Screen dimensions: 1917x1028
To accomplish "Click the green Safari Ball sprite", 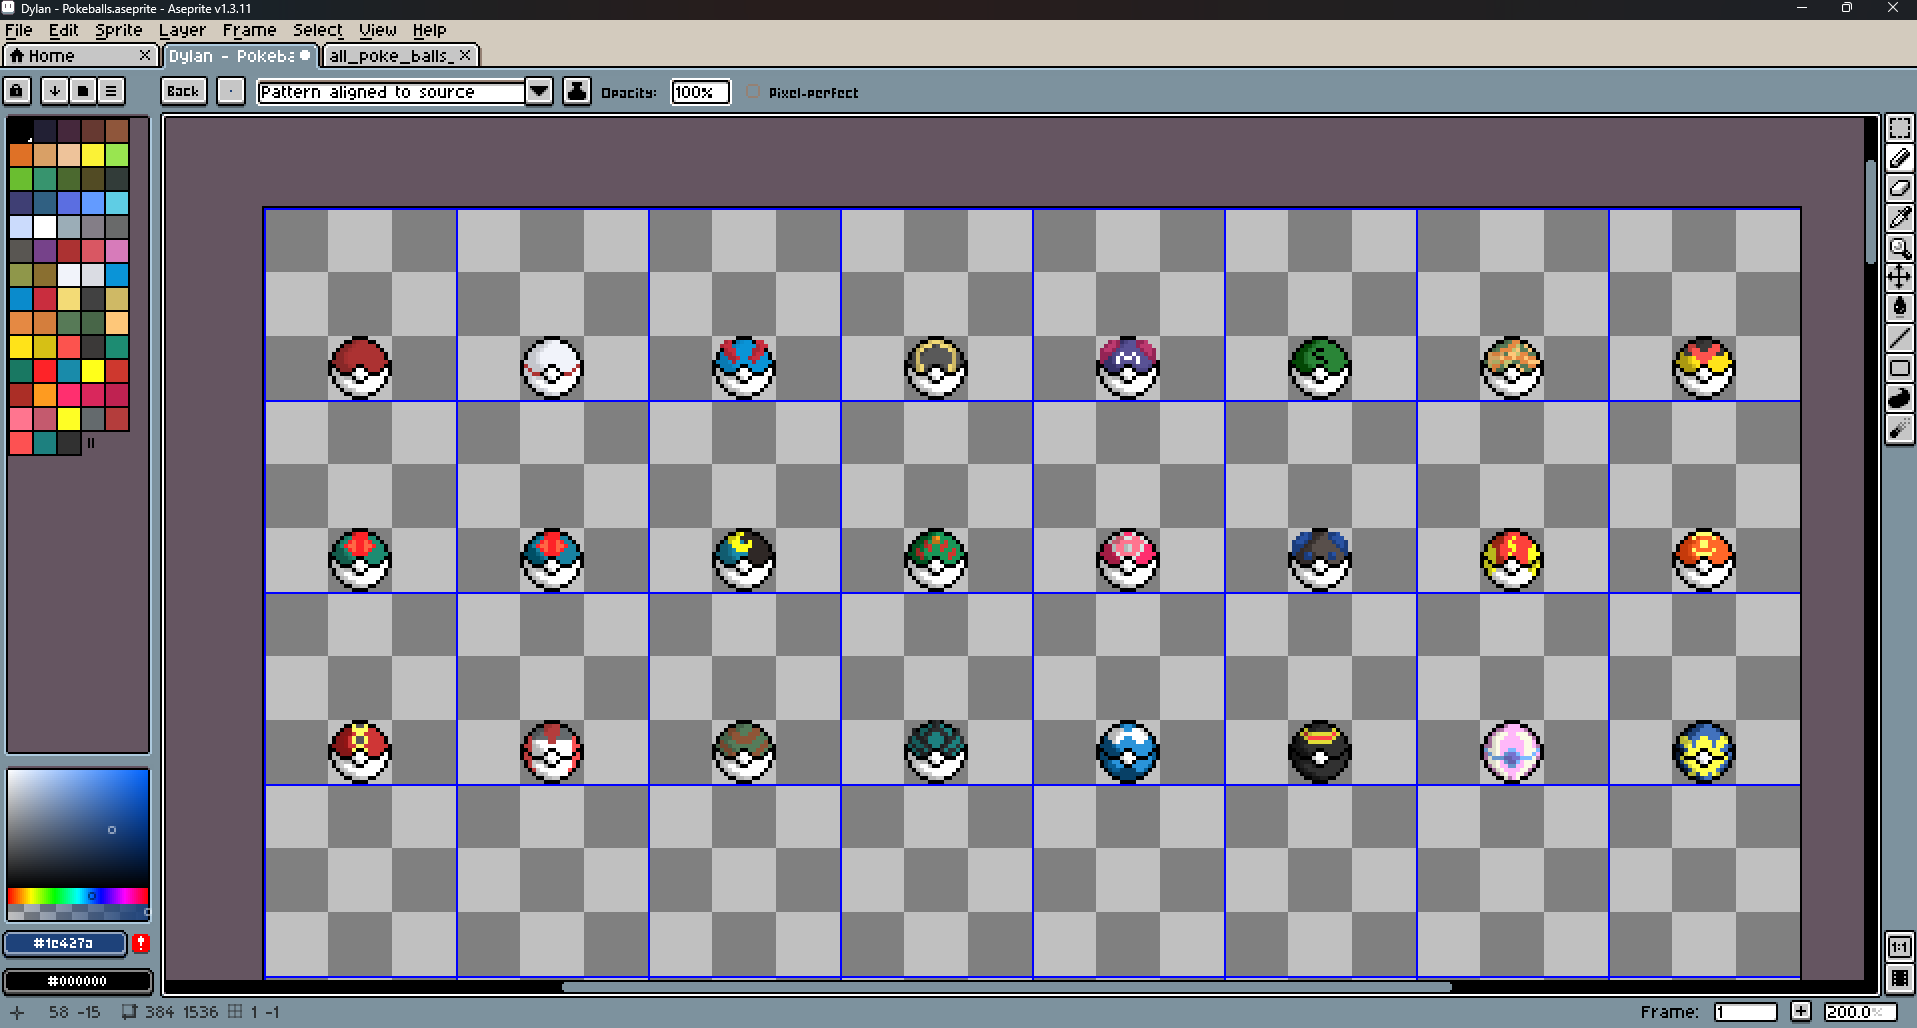I will click(x=1320, y=367).
